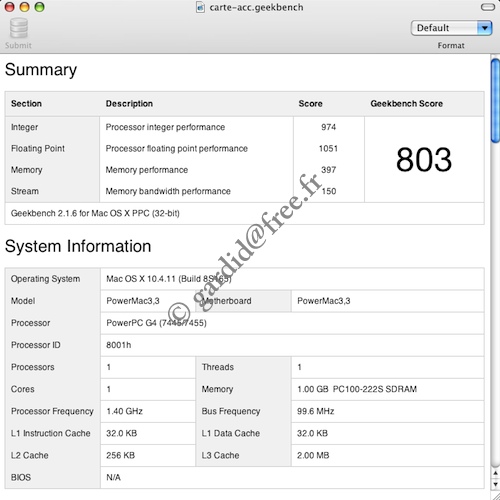Click "Memory bandwidth performance" description
The width and height of the screenshot is (500, 500).
click(168, 191)
